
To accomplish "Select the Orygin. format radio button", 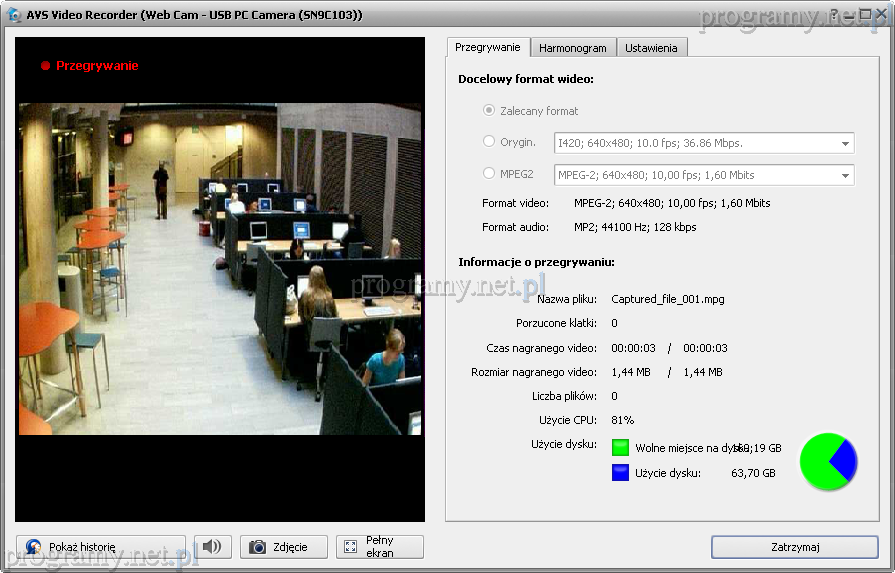I will pyautogui.click(x=489, y=142).
